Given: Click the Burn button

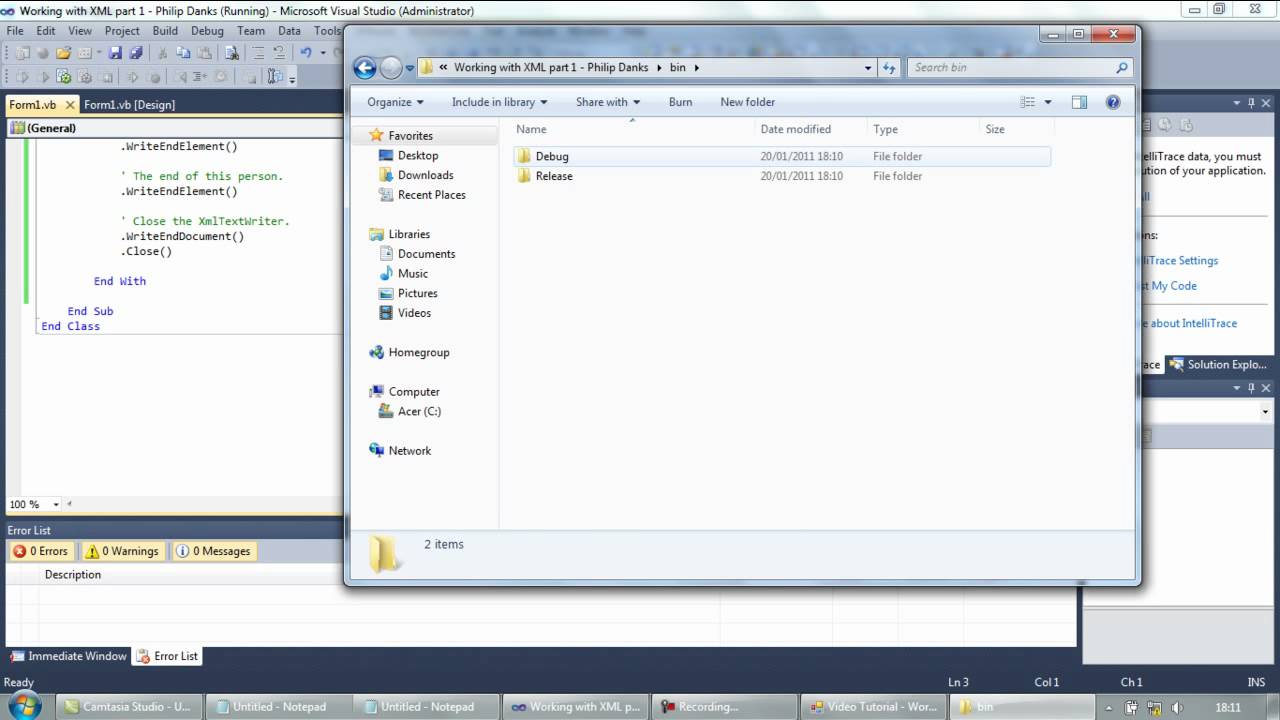Looking at the screenshot, I should point(680,102).
